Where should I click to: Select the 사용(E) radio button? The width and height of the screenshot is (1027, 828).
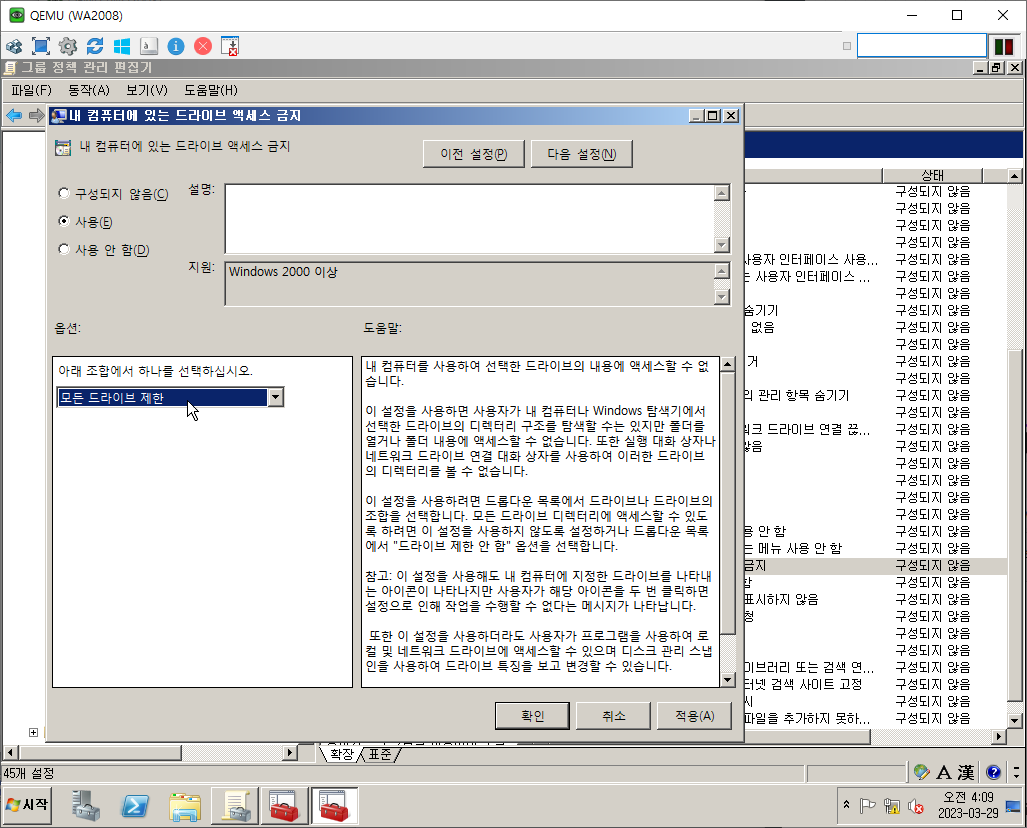point(64,221)
